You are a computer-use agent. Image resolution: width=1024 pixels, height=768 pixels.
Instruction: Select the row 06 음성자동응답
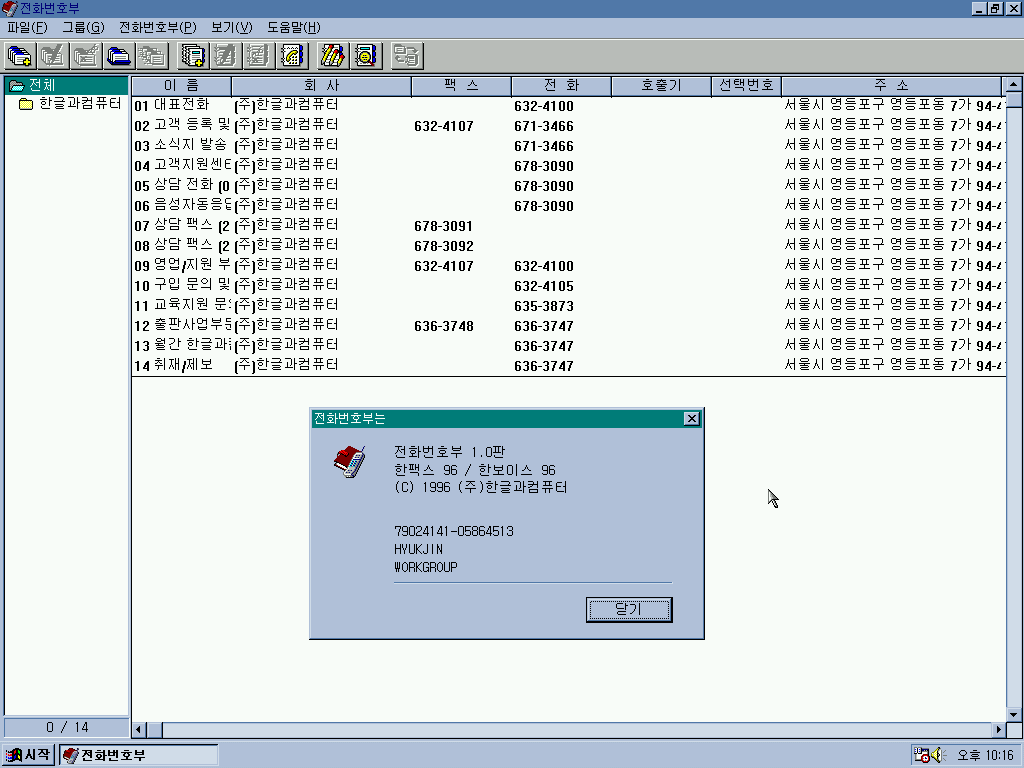coord(568,206)
